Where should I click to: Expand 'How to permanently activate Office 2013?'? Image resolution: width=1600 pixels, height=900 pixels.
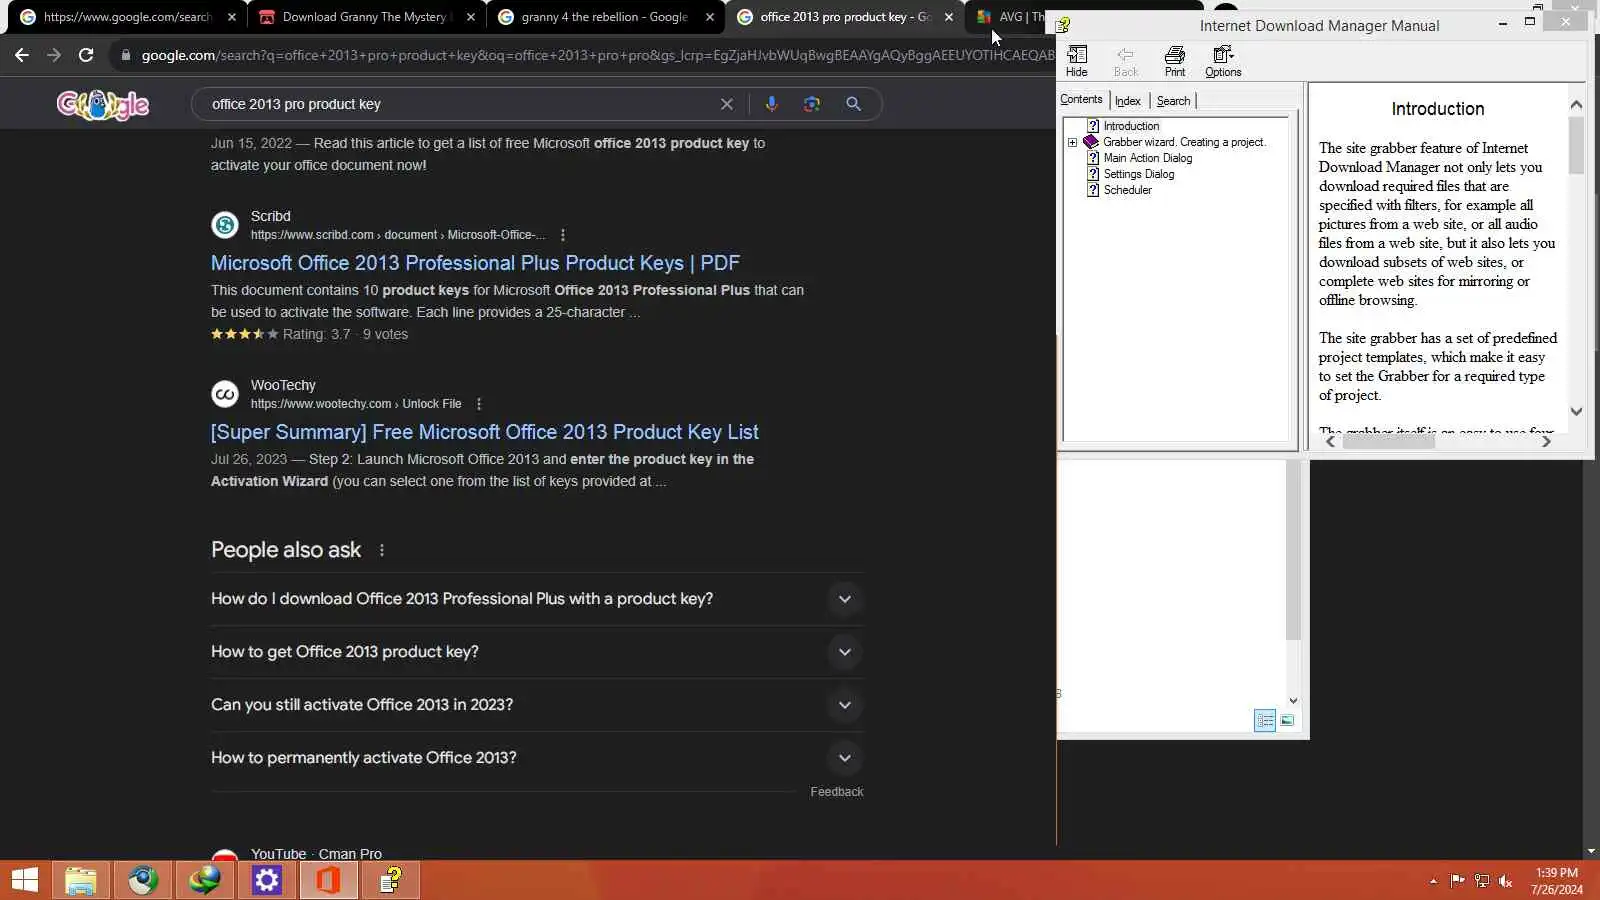pyautogui.click(x=537, y=758)
